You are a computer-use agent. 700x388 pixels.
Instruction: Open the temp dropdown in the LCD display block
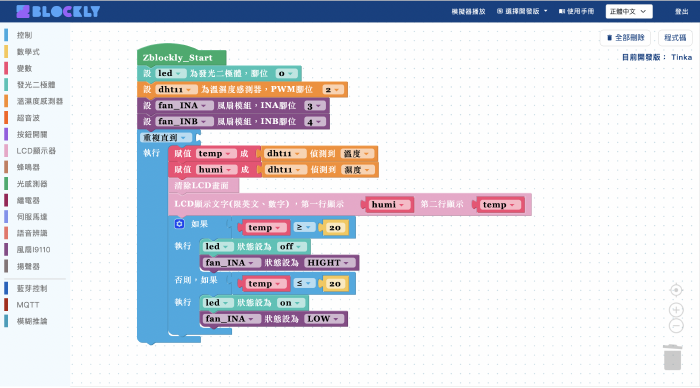pos(500,205)
